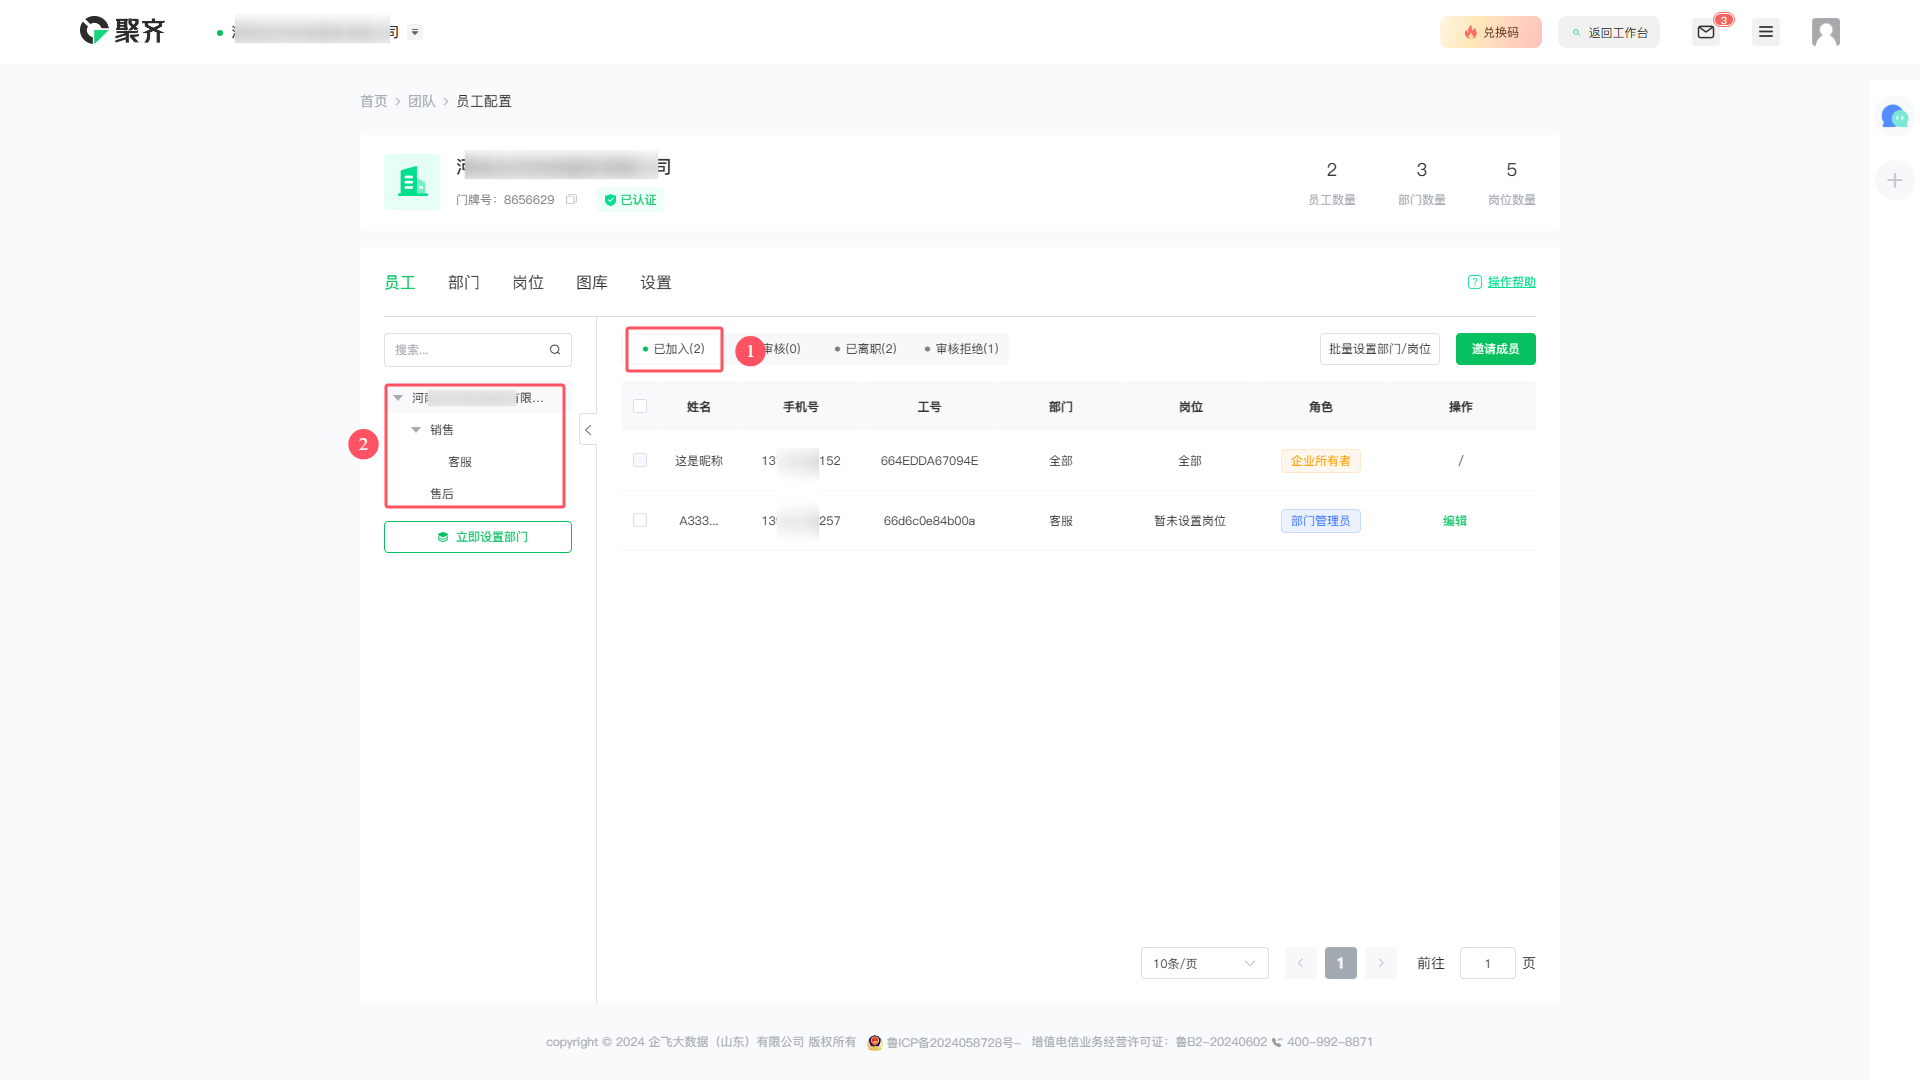This screenshot has width=1920, height=1080.
Task: Switch to the 员工 tab
Action: [400, 283]
